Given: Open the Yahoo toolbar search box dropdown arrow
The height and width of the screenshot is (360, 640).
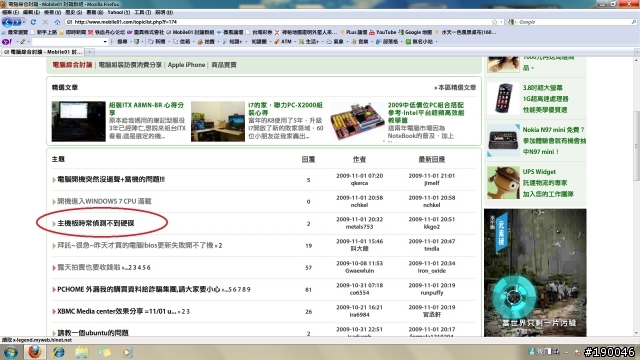Looking at the screenshot, I should pos(105,42).
